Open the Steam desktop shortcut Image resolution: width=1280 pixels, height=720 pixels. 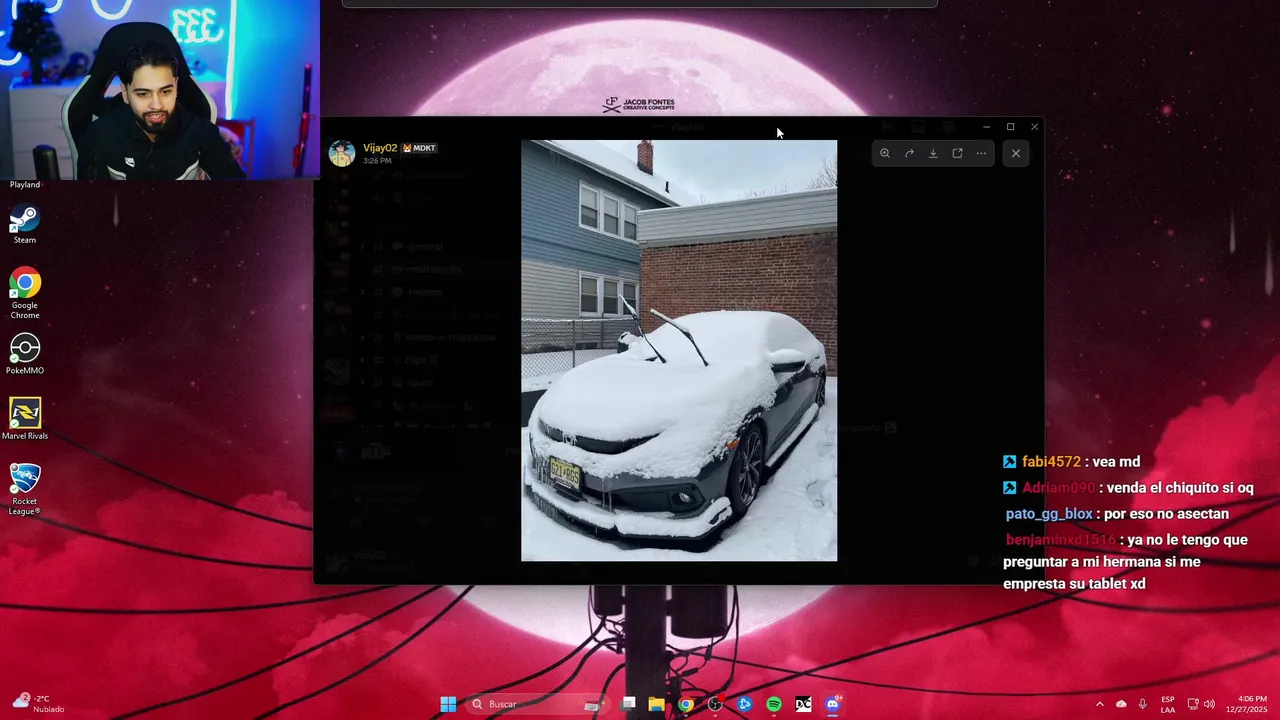25,224
